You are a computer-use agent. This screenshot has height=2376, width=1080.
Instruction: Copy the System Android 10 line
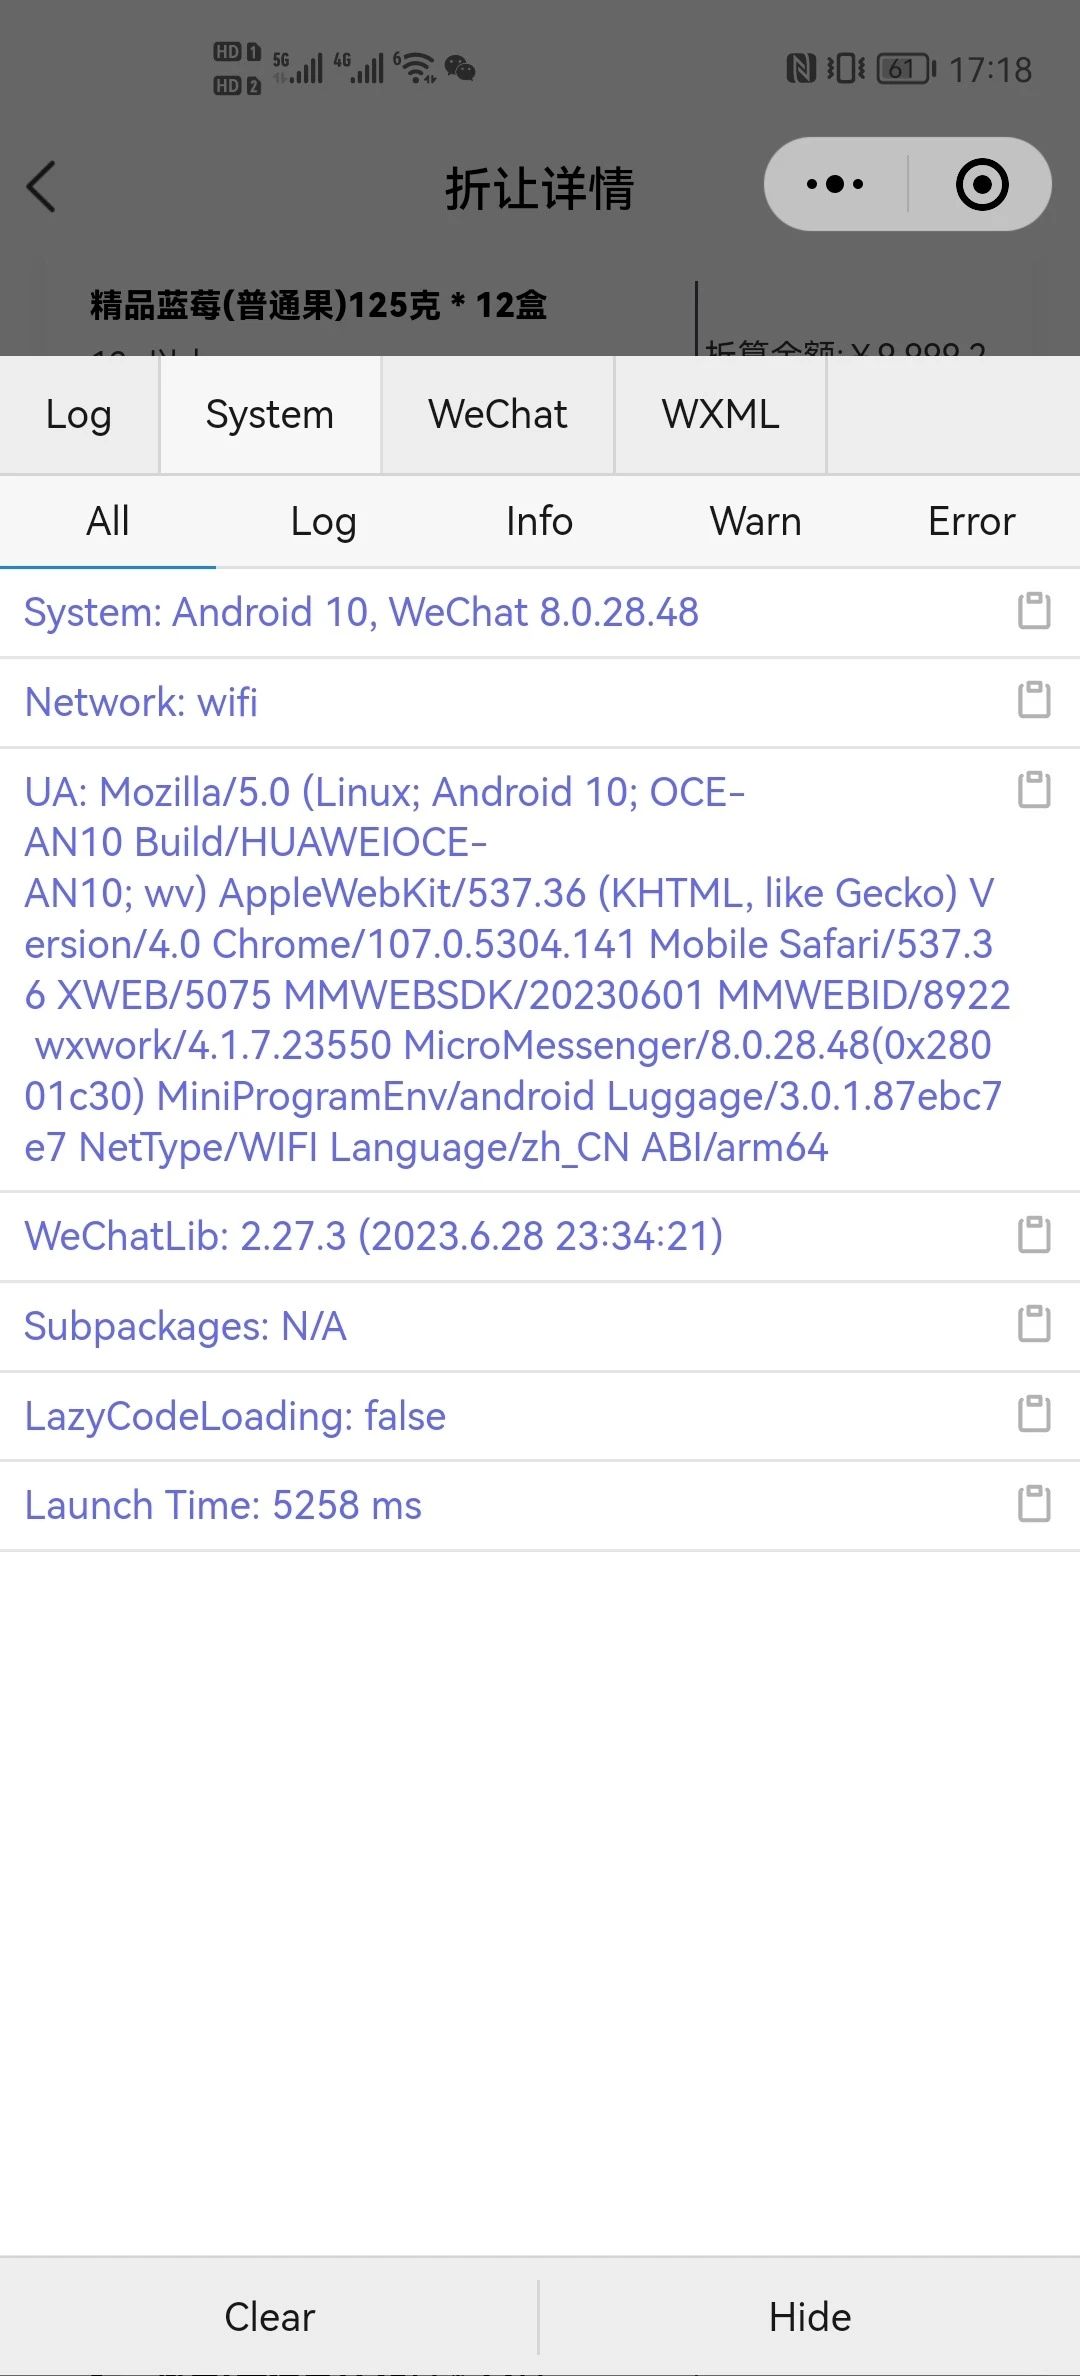tap(1034, 611)
